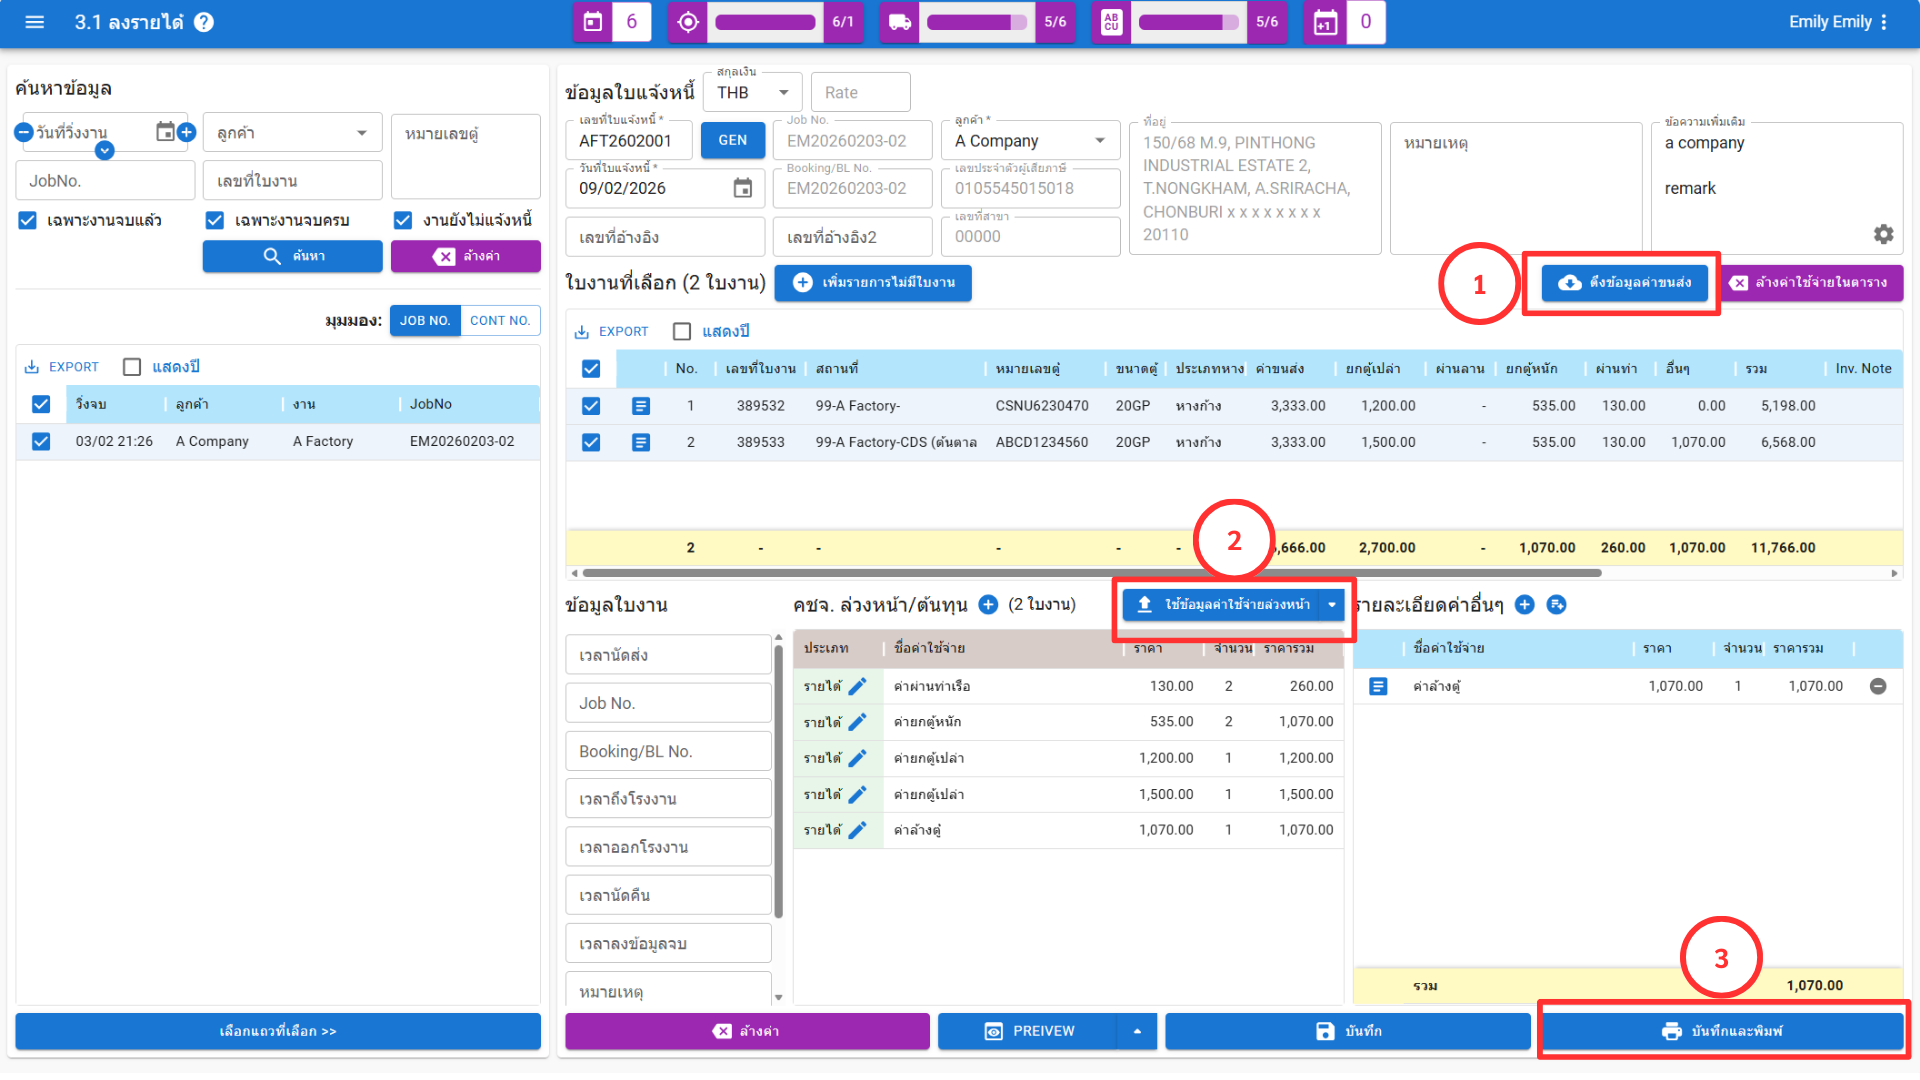Click the GEN invoice number button
Screen dimensions: 1920x1080
732,141
